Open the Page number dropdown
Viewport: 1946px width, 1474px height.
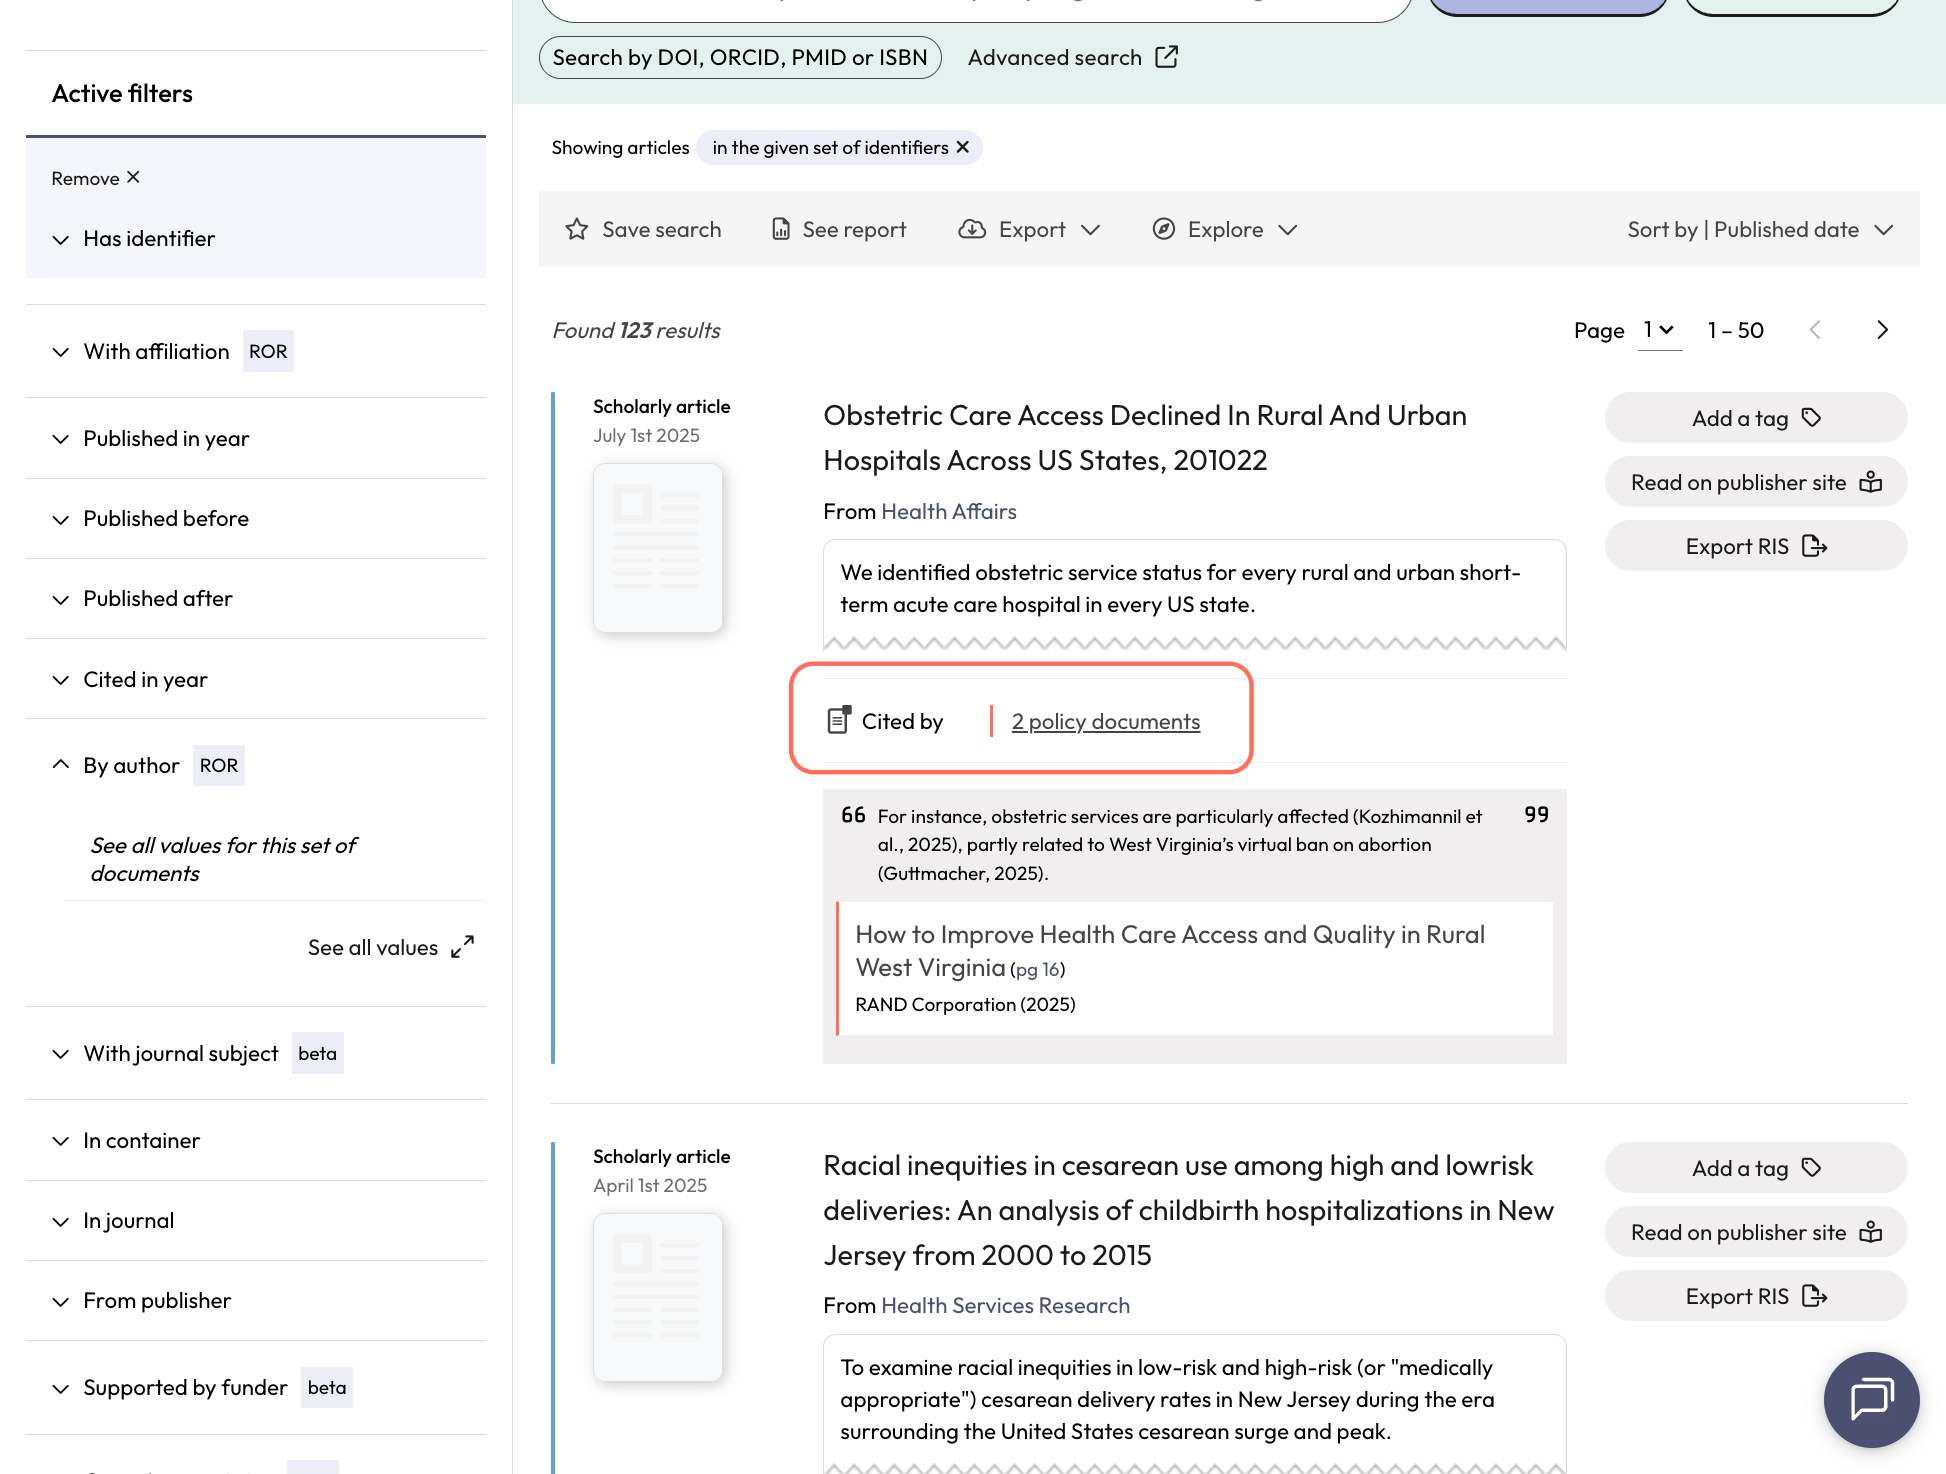tap(1660, 330)
